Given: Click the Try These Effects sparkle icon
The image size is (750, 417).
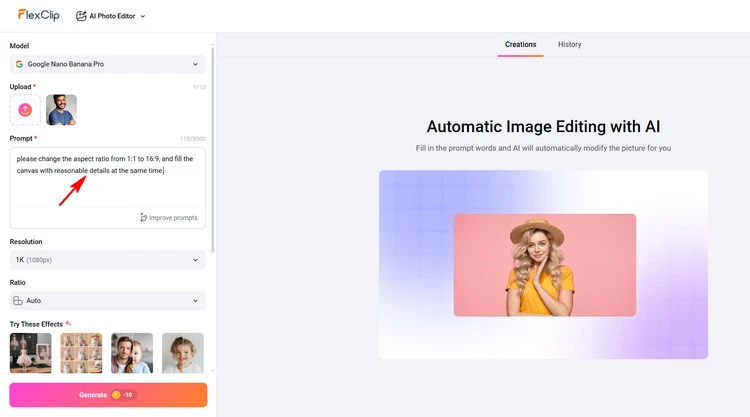Looking at the screenshot, I should (x=68, y=323).
